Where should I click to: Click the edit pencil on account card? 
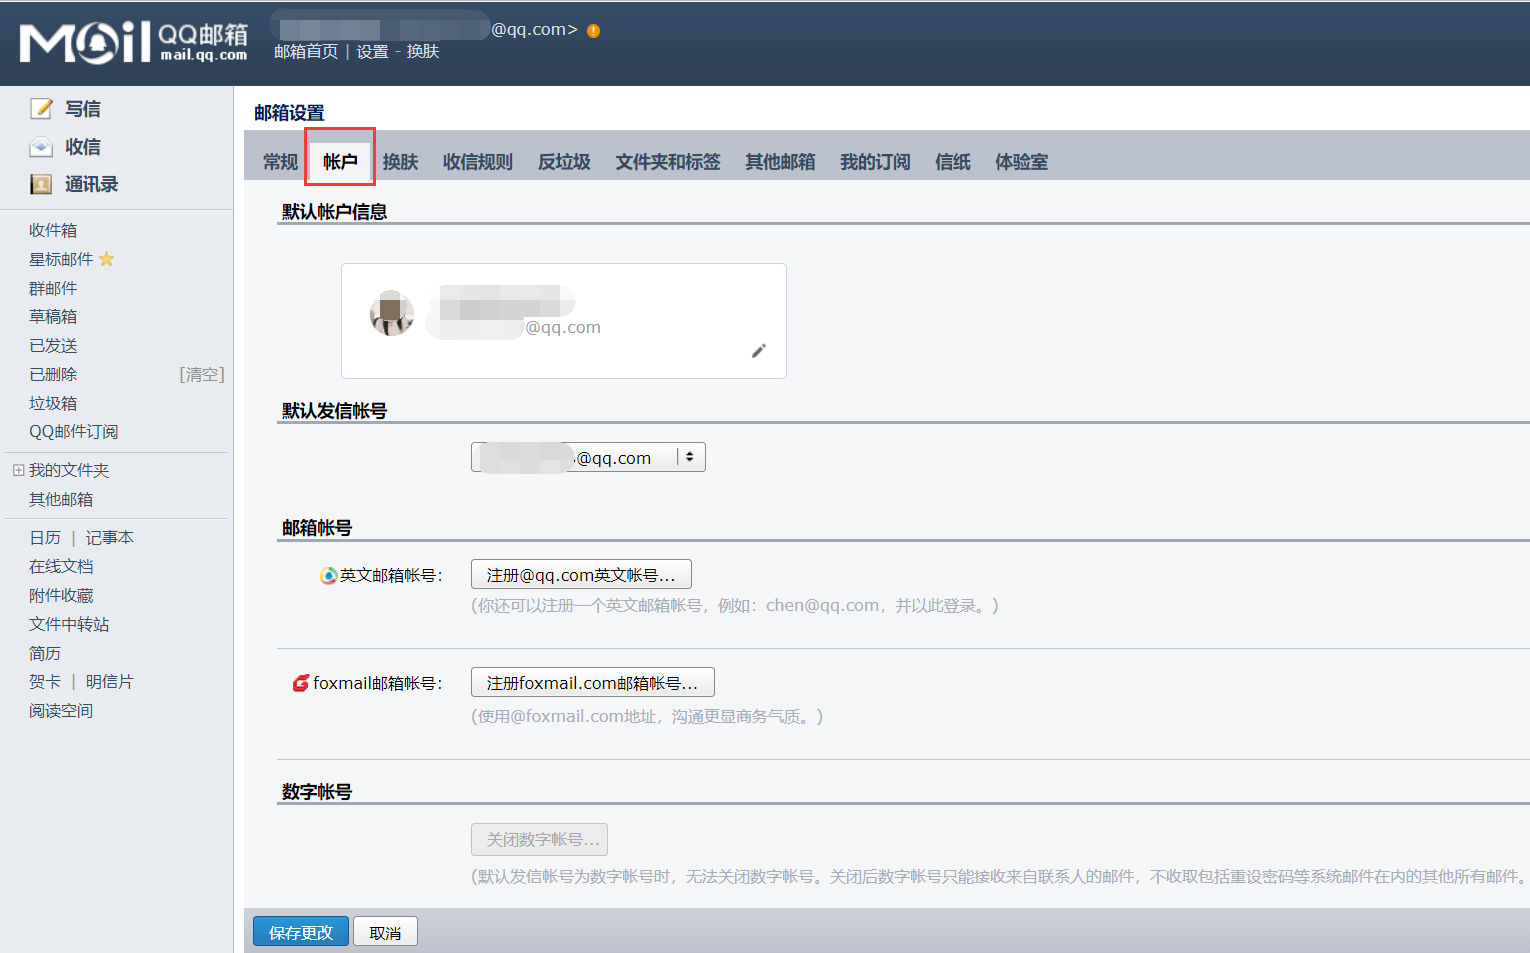coord(759,351)
